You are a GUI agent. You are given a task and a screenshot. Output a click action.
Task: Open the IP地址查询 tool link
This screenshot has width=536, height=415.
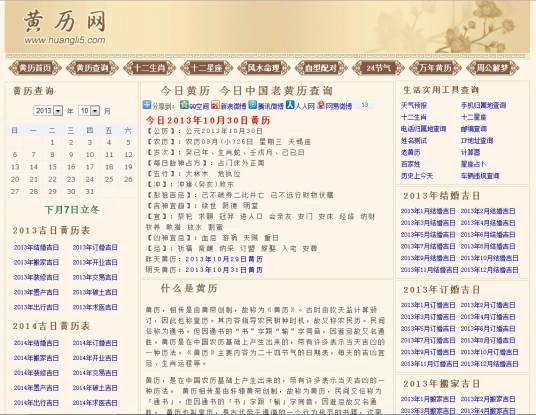(477, 140)
